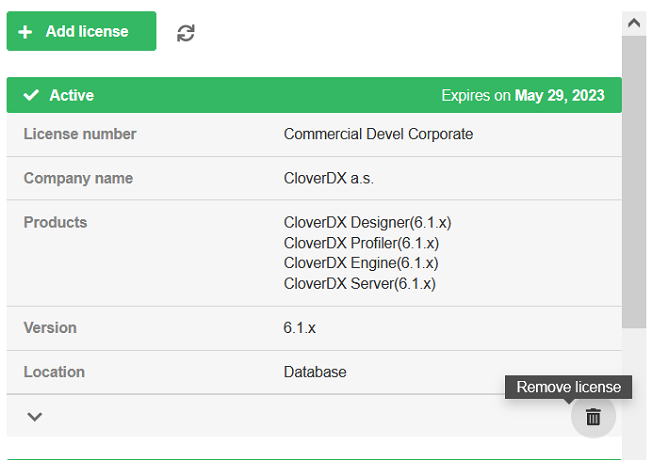Click the Add license button
Screen dimensions: 652x460
[x=82, y=31]
